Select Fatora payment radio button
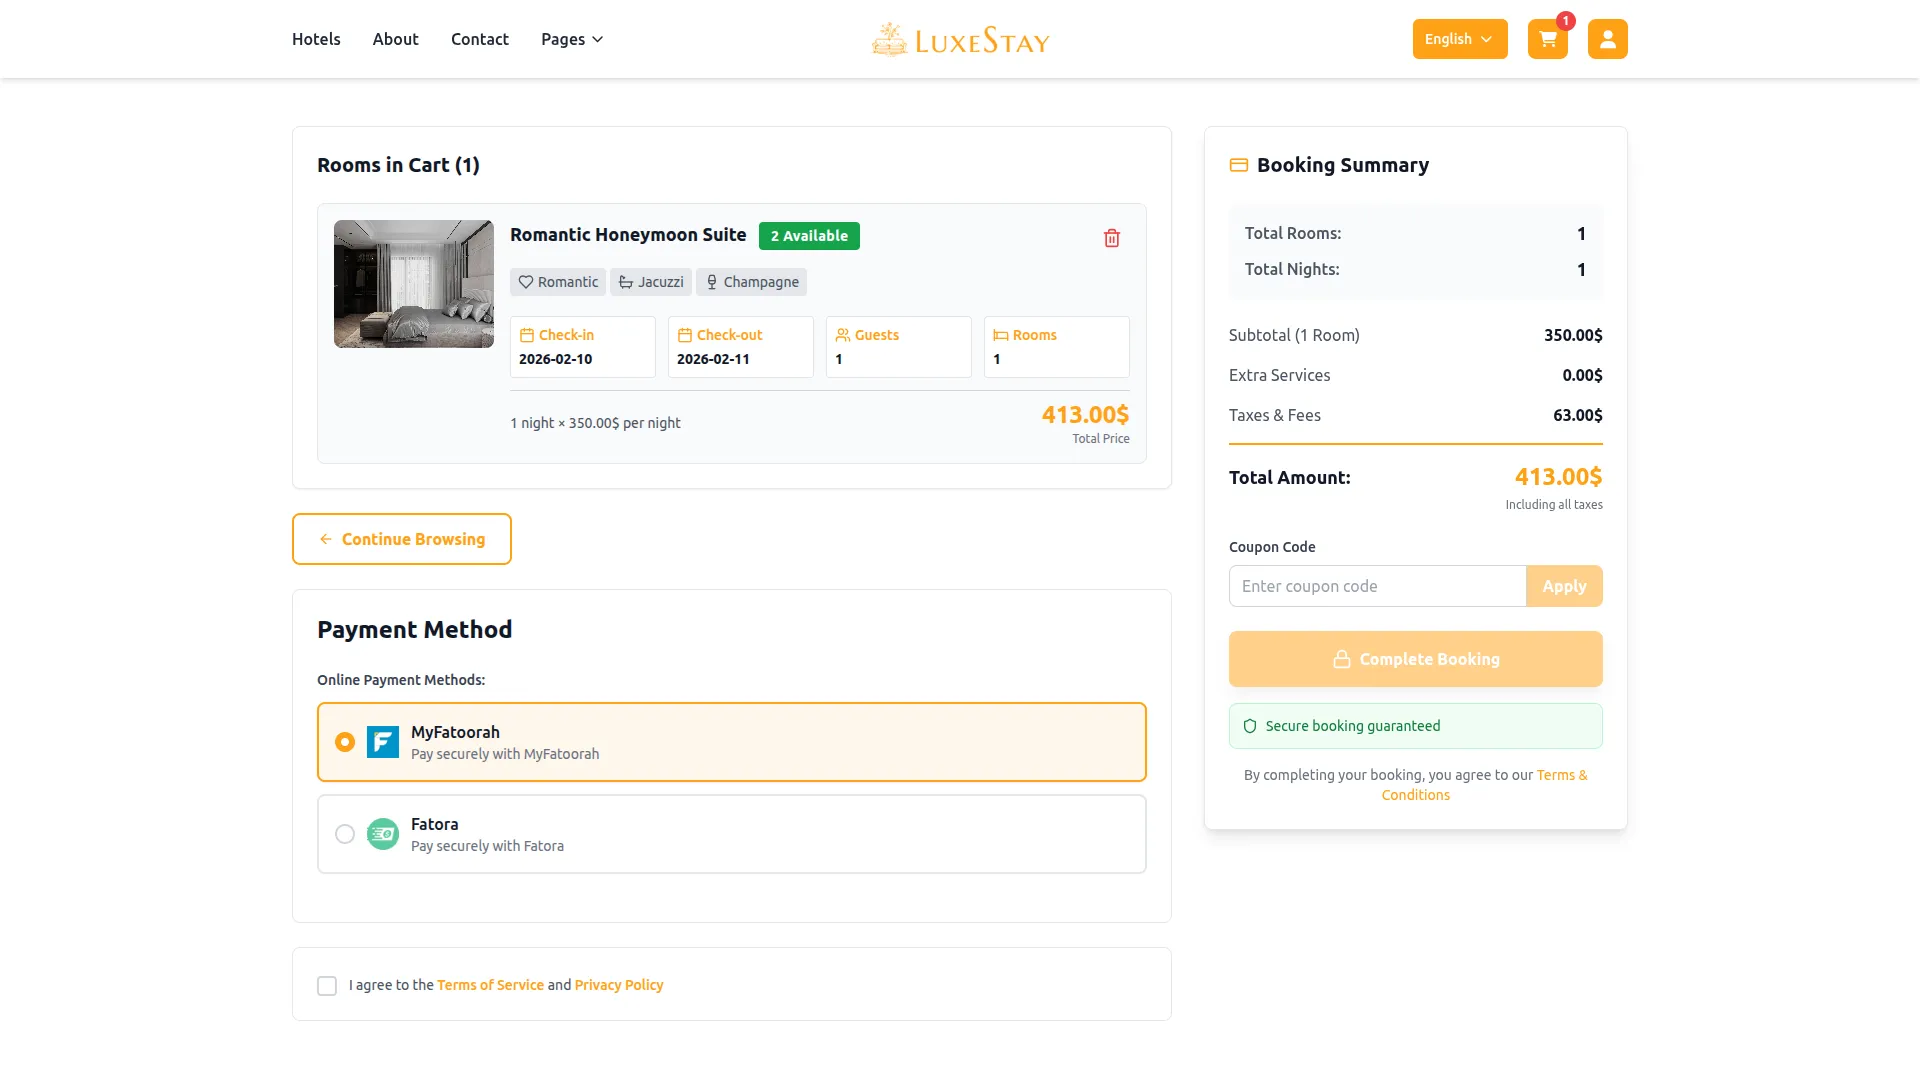The image size is (1920, 1080). pos(345,834)
